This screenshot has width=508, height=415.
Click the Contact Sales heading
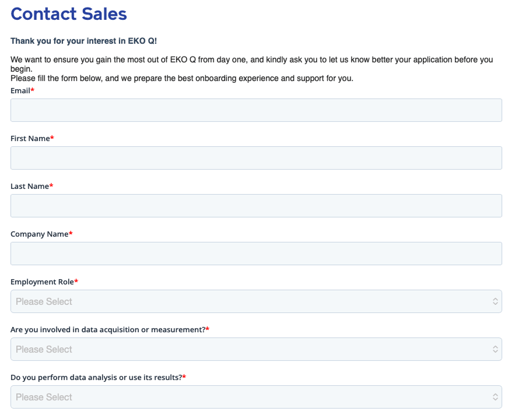[x=69, y=14]
